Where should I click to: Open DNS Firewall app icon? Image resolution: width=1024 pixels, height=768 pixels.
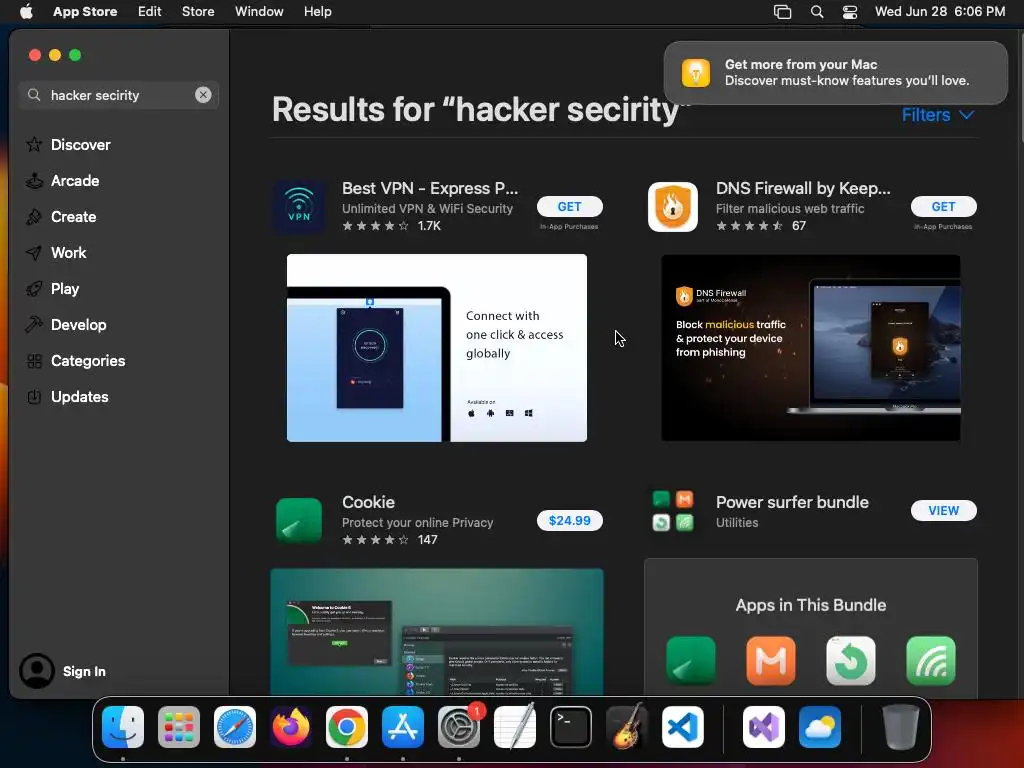pyautogui.click(x=673, y=207)
